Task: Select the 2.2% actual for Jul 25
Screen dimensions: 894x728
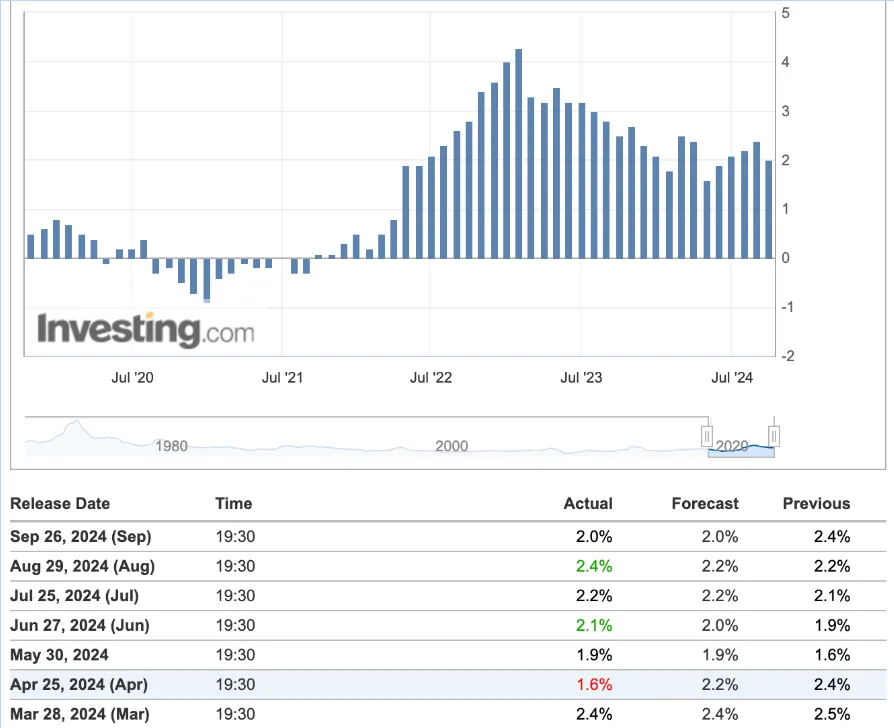Action: [594, 596]
